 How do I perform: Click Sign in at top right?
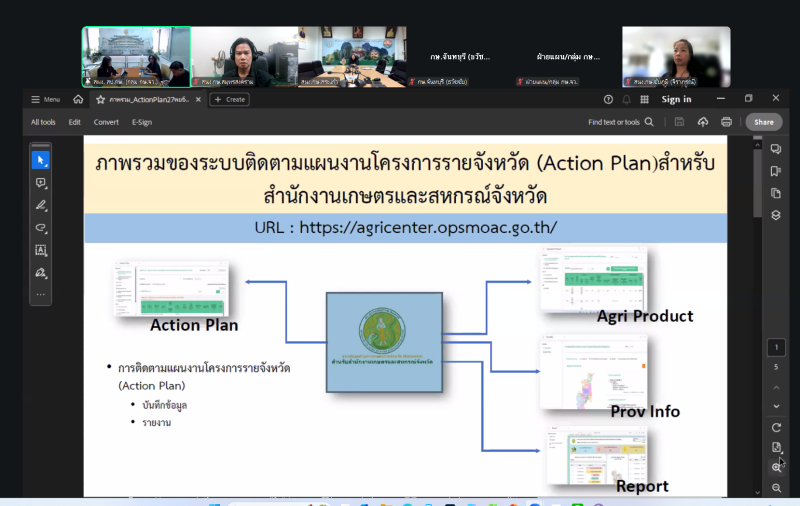coord(676,99)
